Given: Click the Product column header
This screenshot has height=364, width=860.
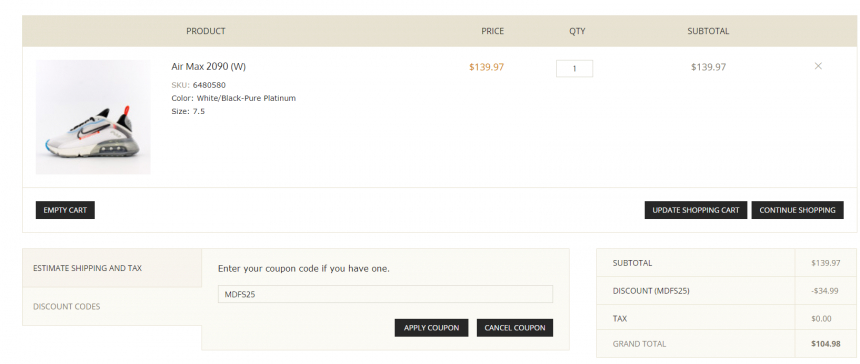Looking at the screenshot, I should pyautogui.click(x=206, y=31).
